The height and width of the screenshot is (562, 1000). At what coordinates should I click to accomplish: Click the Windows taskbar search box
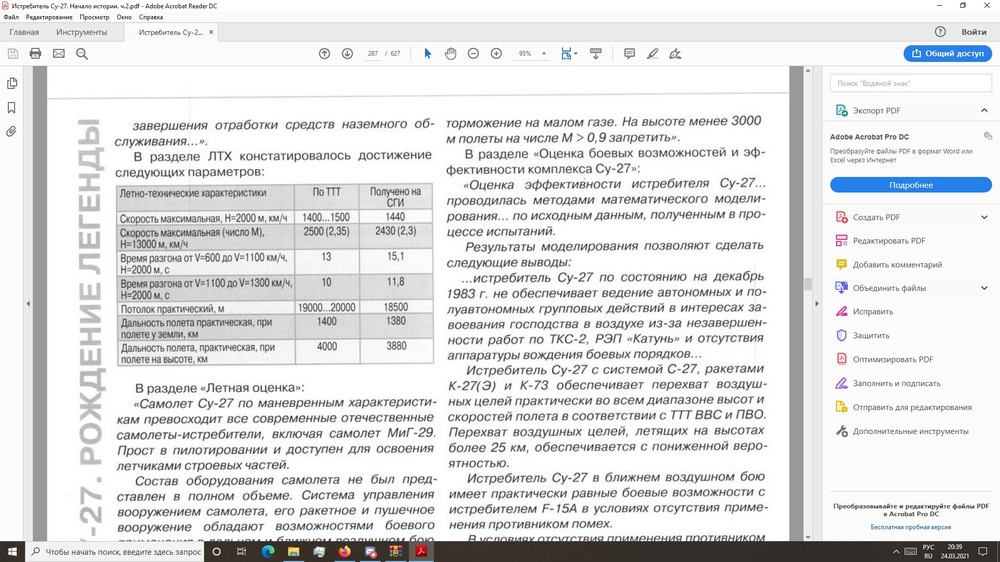(x=115, y=552)
